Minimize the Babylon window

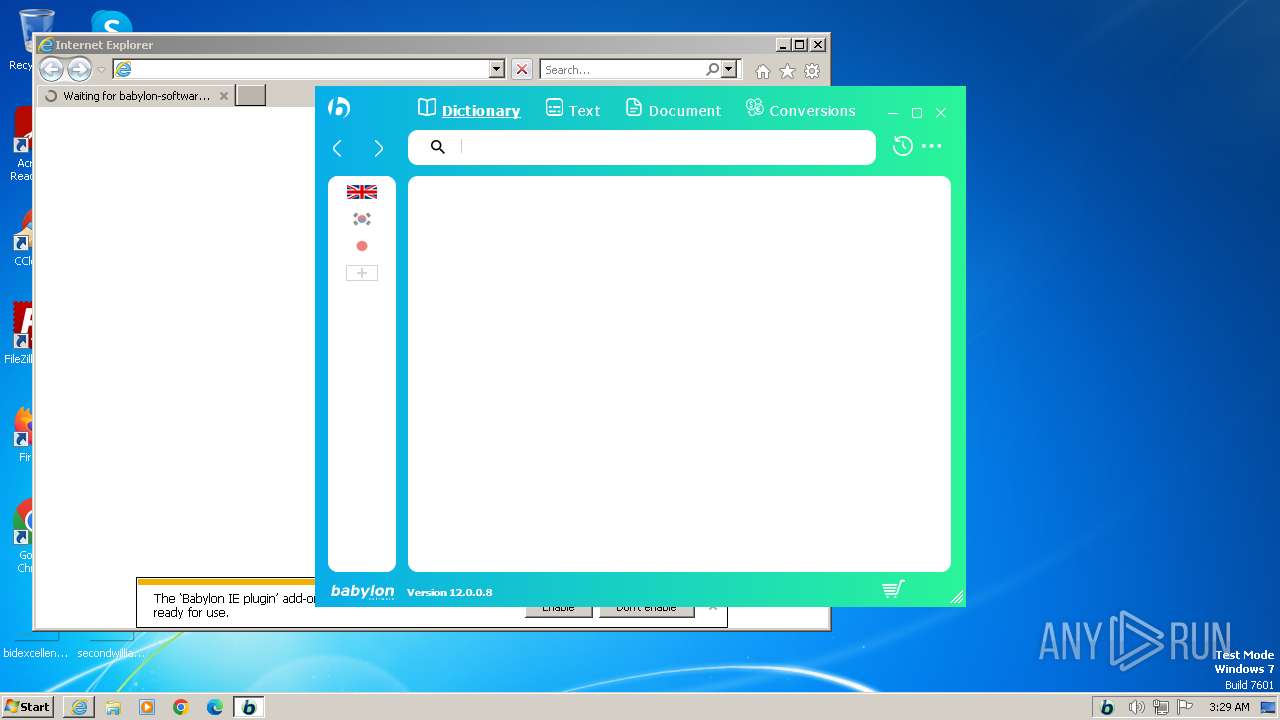(893, 113)
